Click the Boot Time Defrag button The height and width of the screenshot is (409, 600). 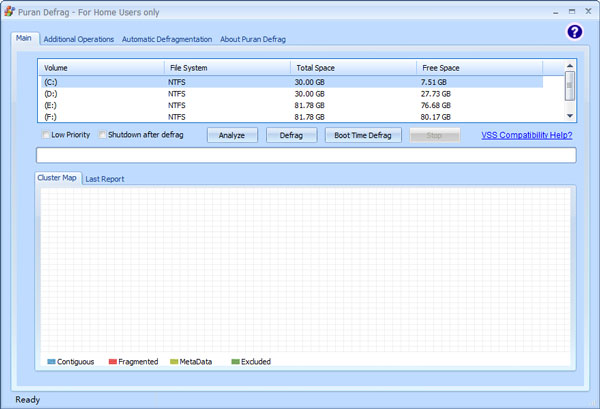363,135
